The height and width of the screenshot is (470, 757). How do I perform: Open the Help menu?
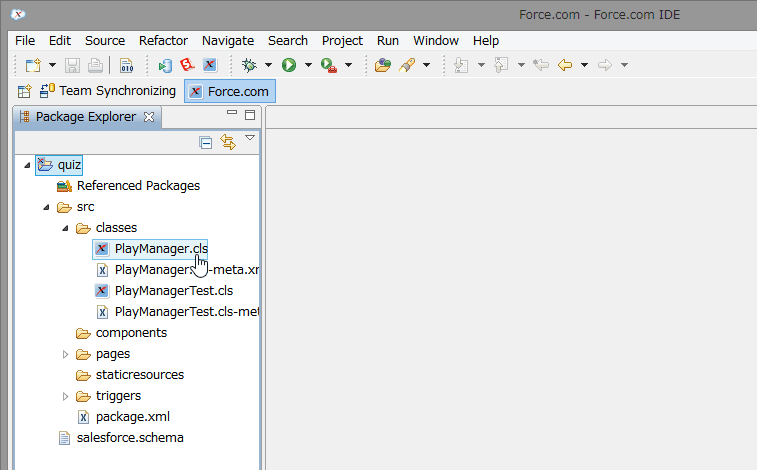[486, 41]
